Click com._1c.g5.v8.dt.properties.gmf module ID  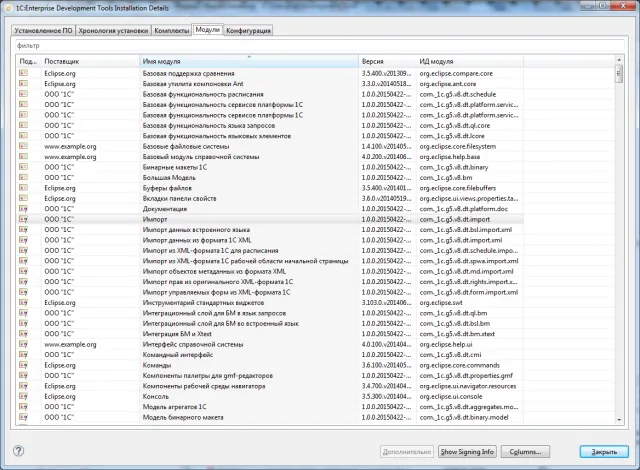466,375
